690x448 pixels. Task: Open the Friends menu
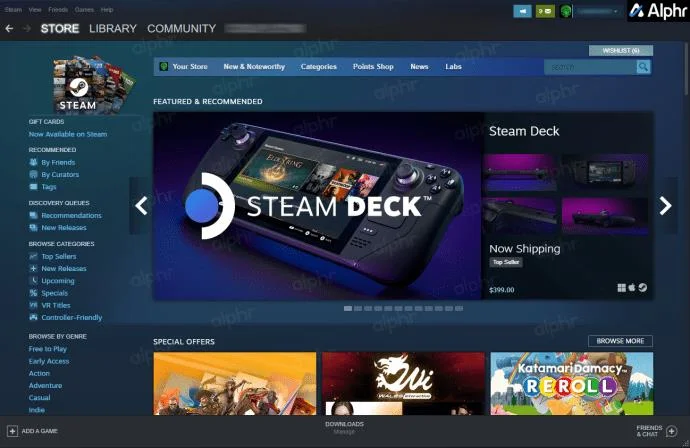(x=58, y=10)
